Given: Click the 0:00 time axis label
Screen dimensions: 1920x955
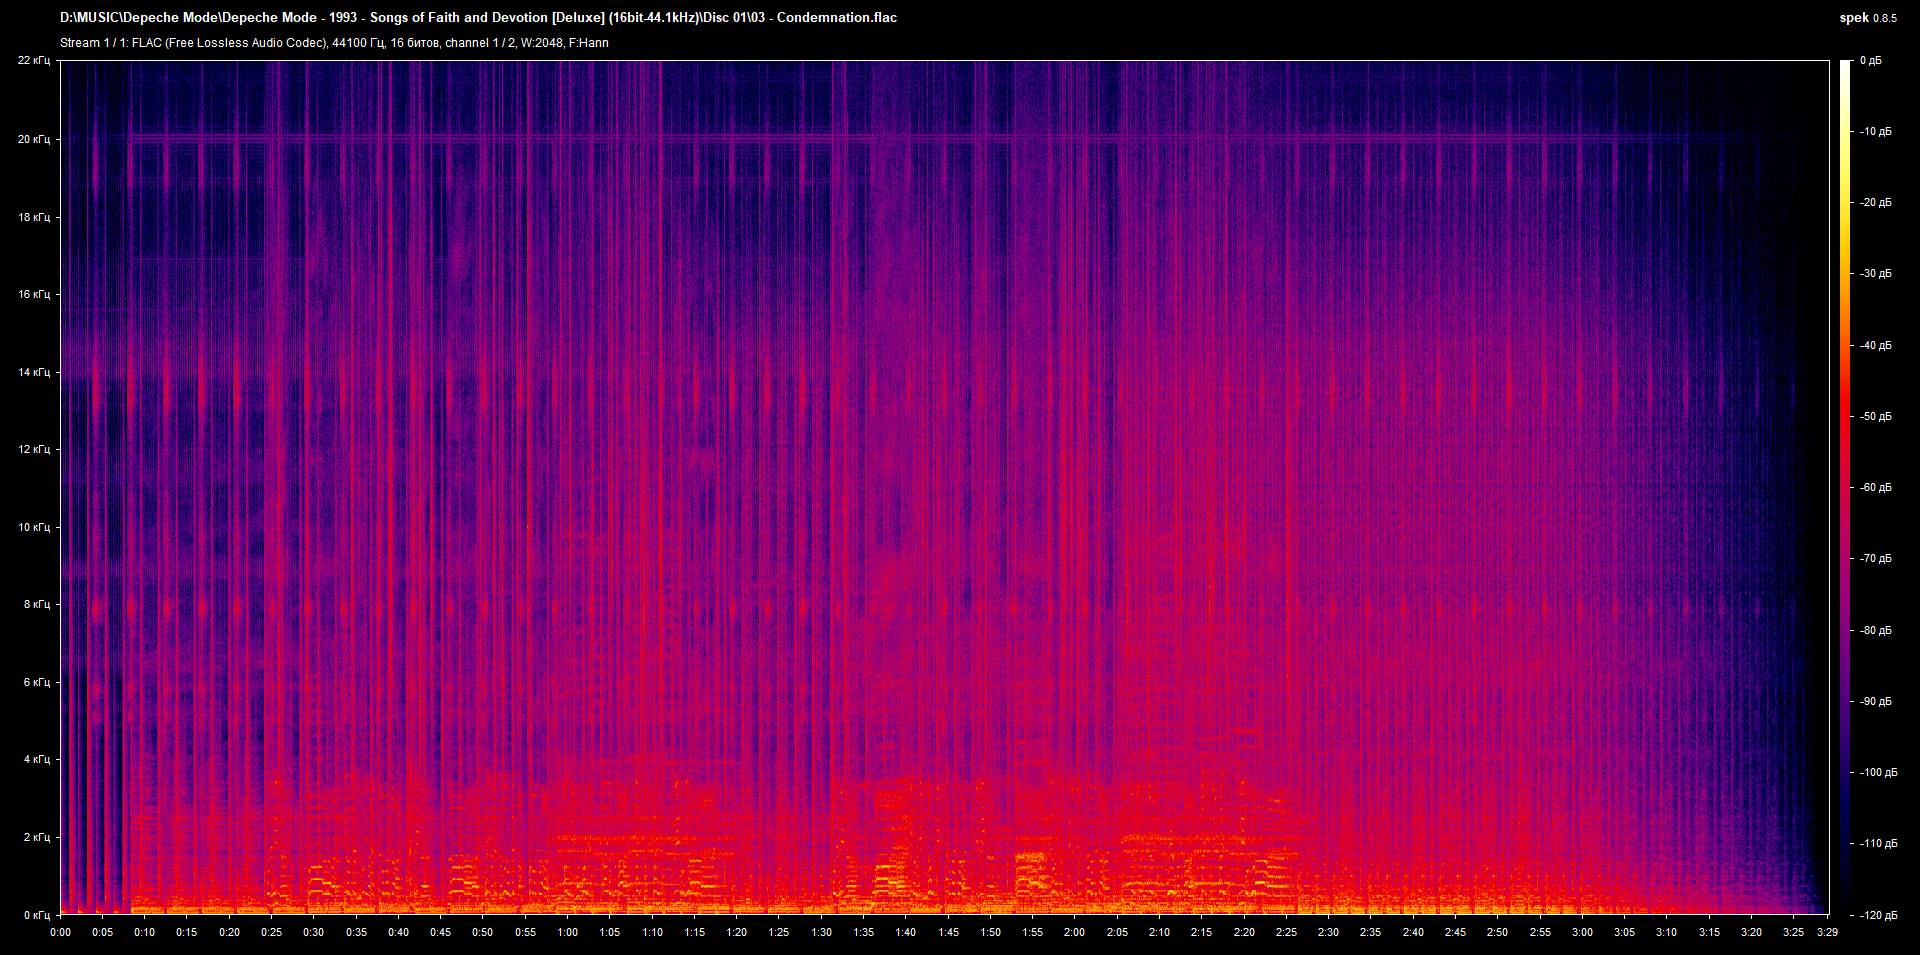Looking at the screenshot, I should [x=61, y=932].
